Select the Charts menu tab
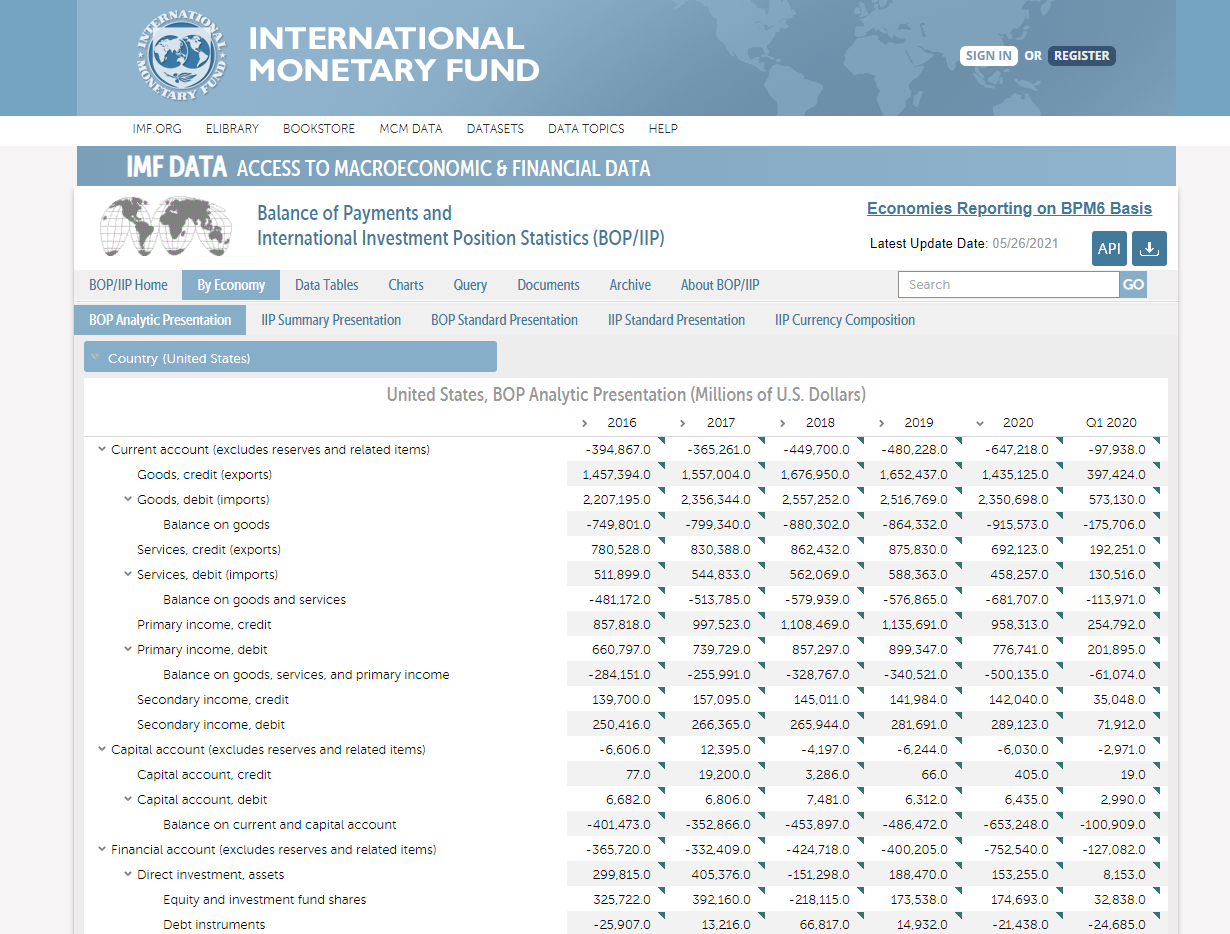The image size is (1230, 934). coord(405,285)
